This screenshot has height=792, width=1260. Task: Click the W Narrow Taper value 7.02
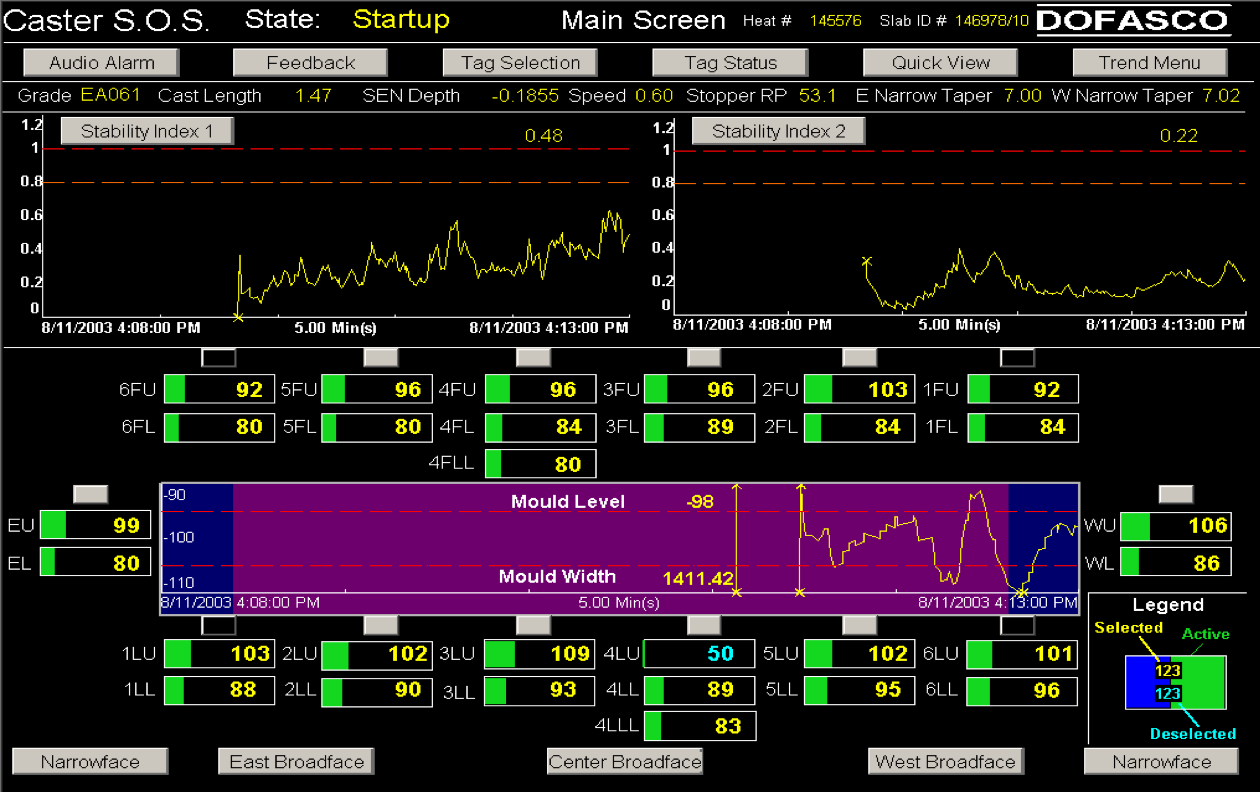(1221, 96)
